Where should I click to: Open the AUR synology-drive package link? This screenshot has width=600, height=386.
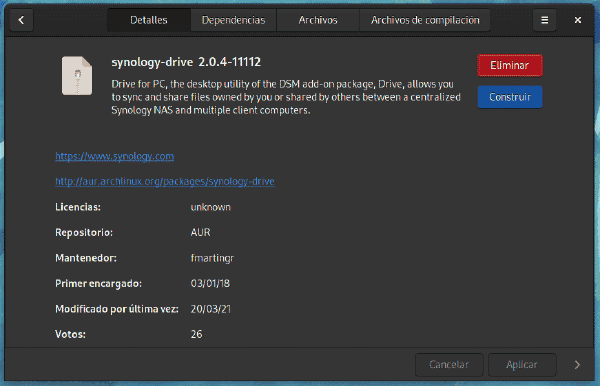[x=165, y=181]
